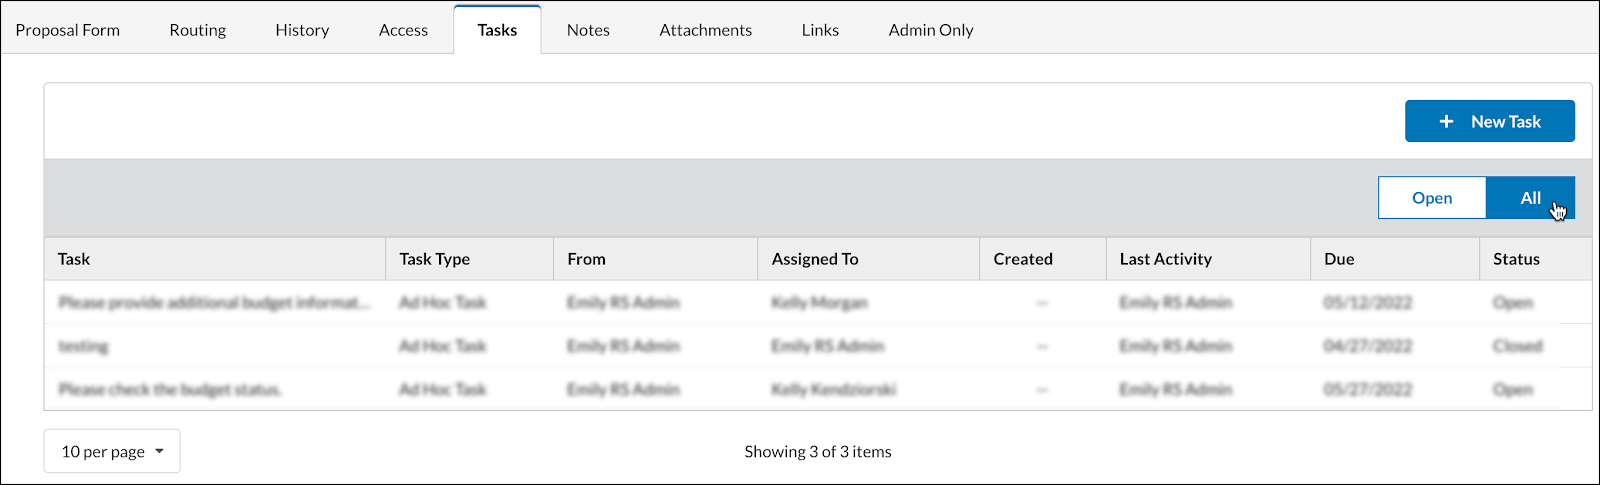1600x485 pixels.
Task: Toggle the All tasks filter
Action: (x=1530, y=198)
